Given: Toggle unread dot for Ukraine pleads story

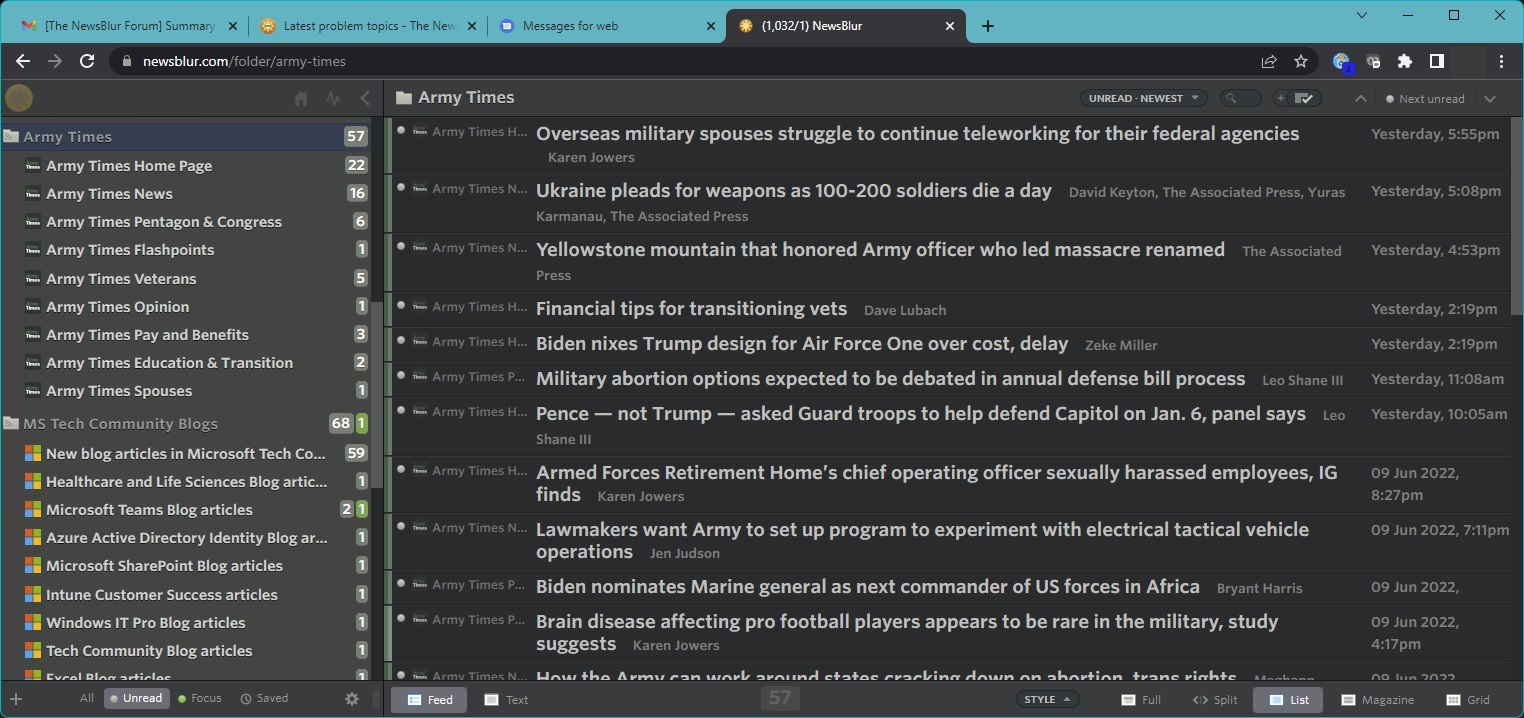Looking at the screenshot, I should (401, 187).
